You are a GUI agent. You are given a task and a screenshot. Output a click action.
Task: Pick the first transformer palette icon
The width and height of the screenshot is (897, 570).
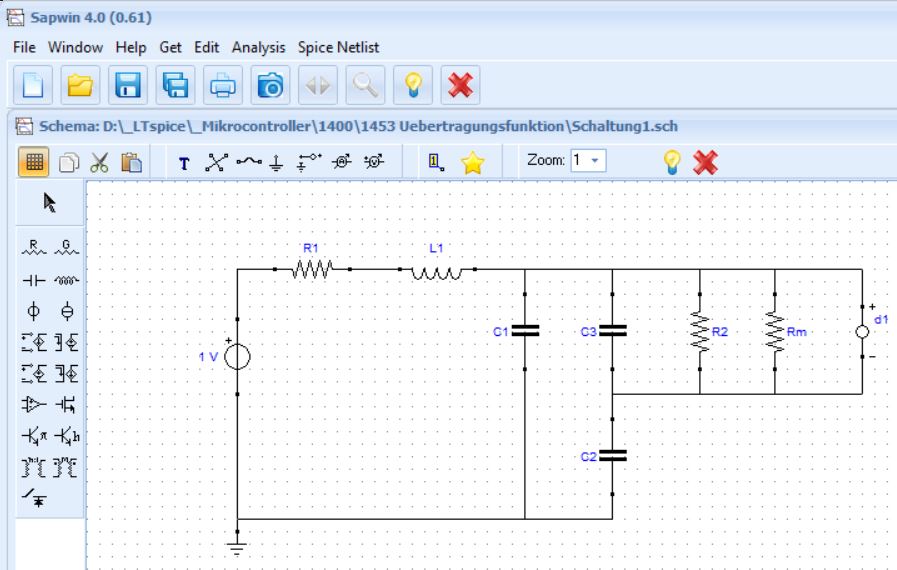coord(34,468)
